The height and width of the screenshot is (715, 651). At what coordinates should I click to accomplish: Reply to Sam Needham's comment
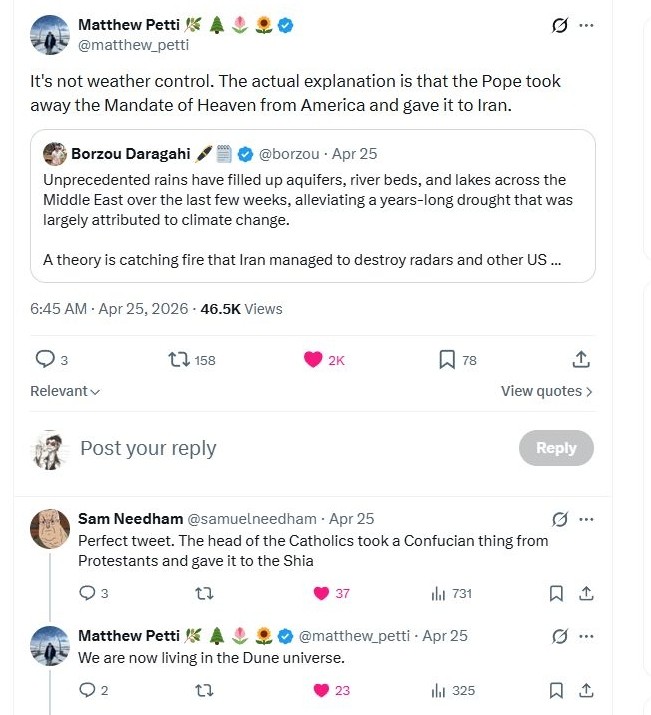[87, 593]
